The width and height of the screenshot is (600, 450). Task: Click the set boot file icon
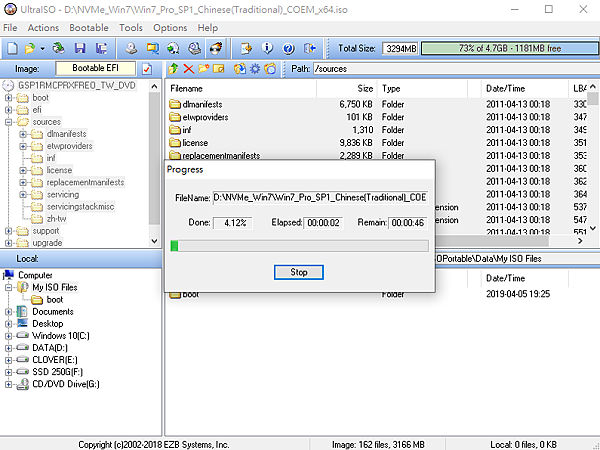270,69
